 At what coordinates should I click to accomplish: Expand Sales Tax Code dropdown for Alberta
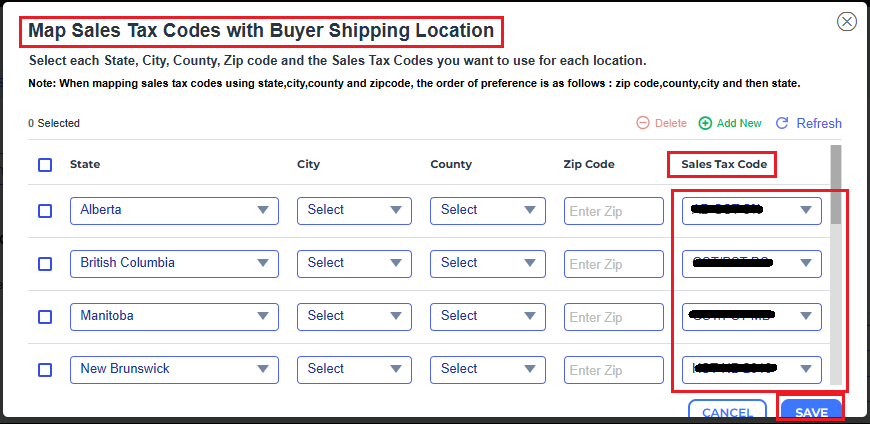coord(752,211)
